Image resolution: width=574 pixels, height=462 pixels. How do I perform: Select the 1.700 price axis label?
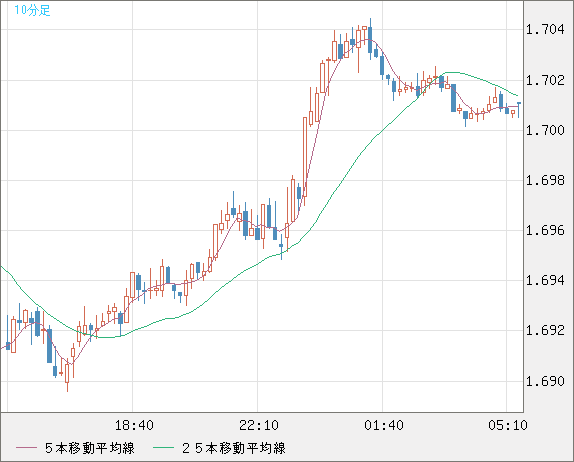click(x=545, y=130)
